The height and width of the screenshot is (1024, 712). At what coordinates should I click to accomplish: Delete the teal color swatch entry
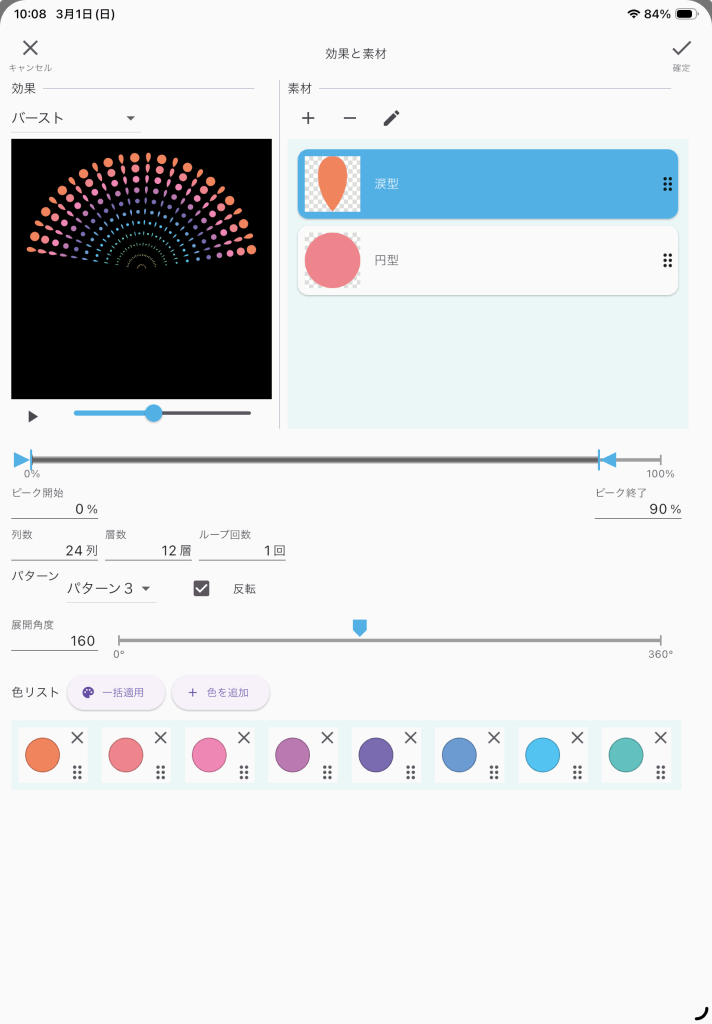click(x=660, y=737)
